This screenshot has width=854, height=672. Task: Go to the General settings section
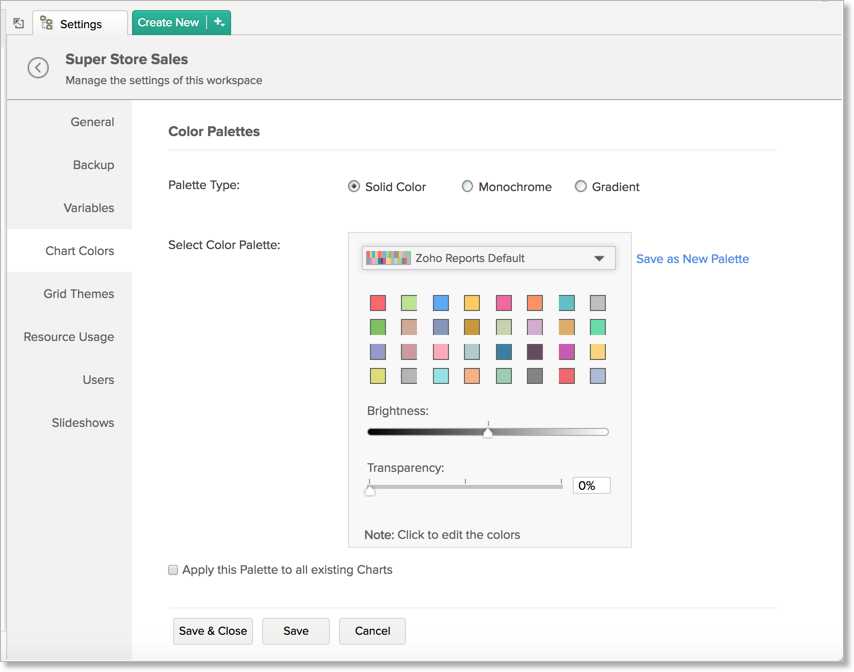[92, 122]
